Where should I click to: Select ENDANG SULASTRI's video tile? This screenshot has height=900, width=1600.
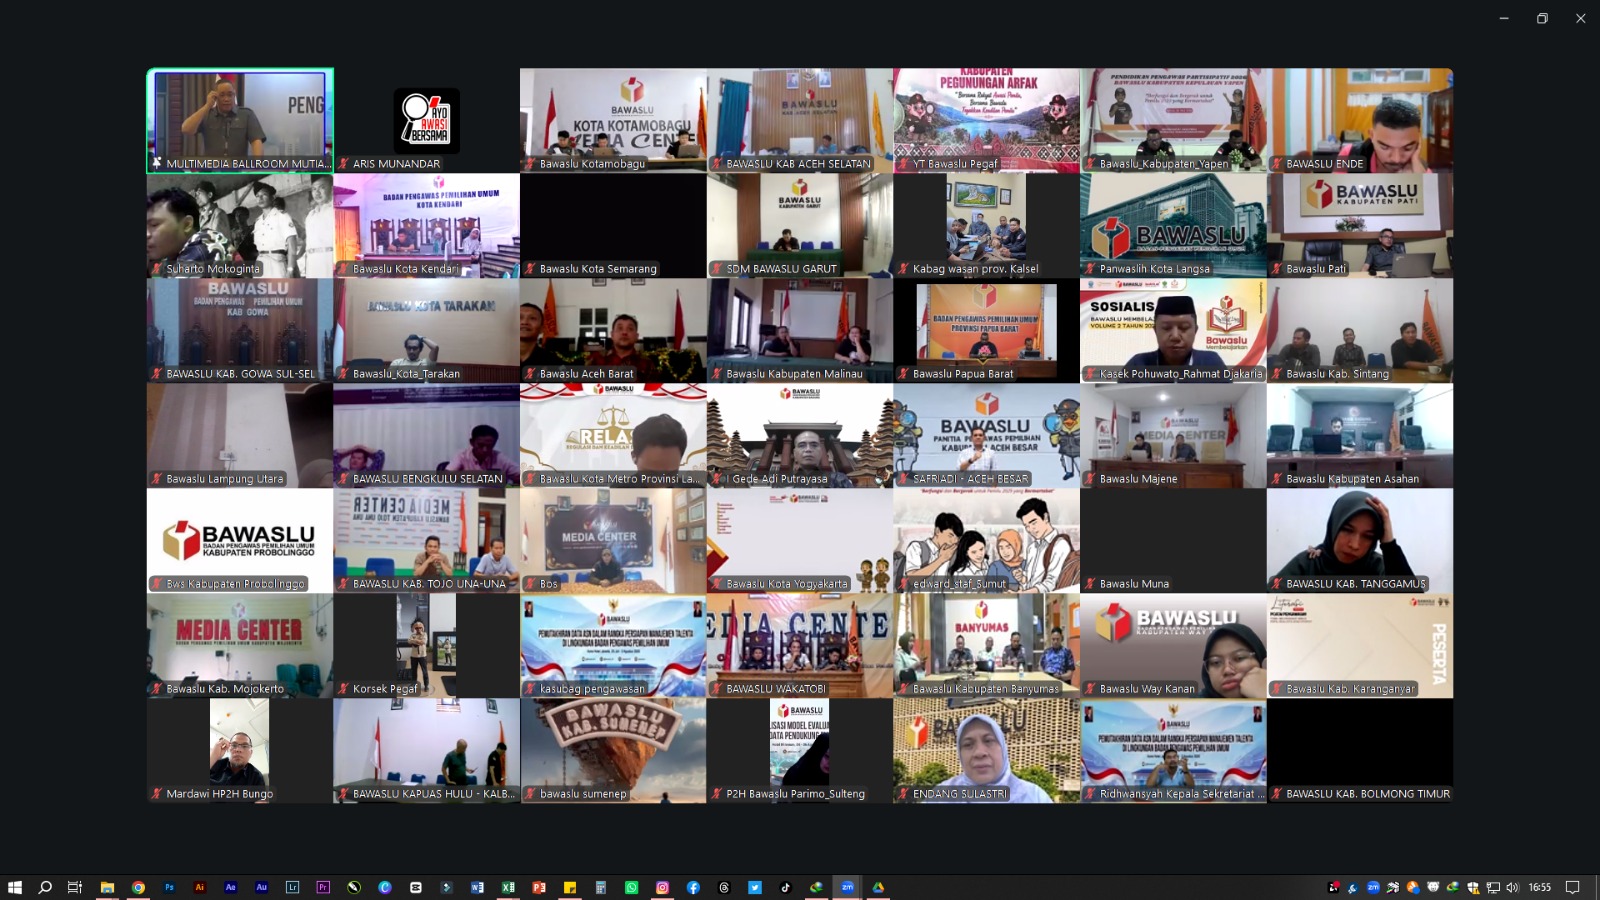click(x=987, y=751)
